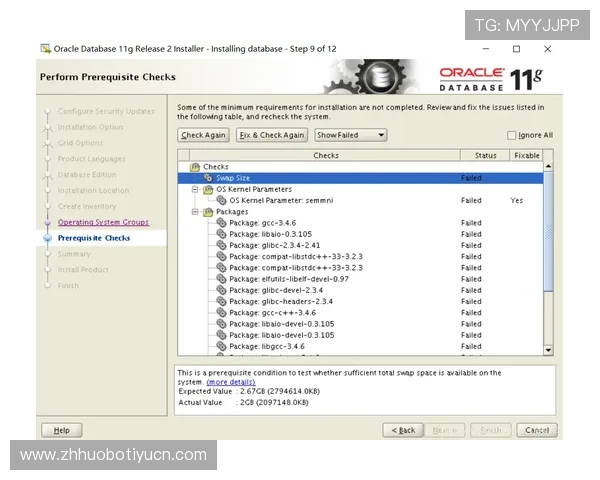Select OS Kernel Parameter: semmni text
This screenshot has width=600, height=480.
pos(281,200)
